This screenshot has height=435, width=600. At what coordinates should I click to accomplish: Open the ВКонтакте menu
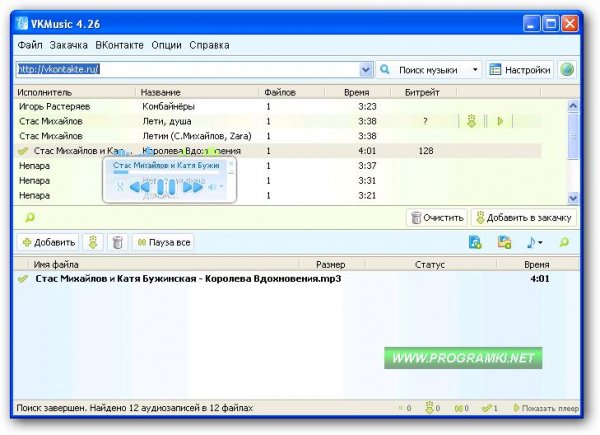[x=119, y=45]
